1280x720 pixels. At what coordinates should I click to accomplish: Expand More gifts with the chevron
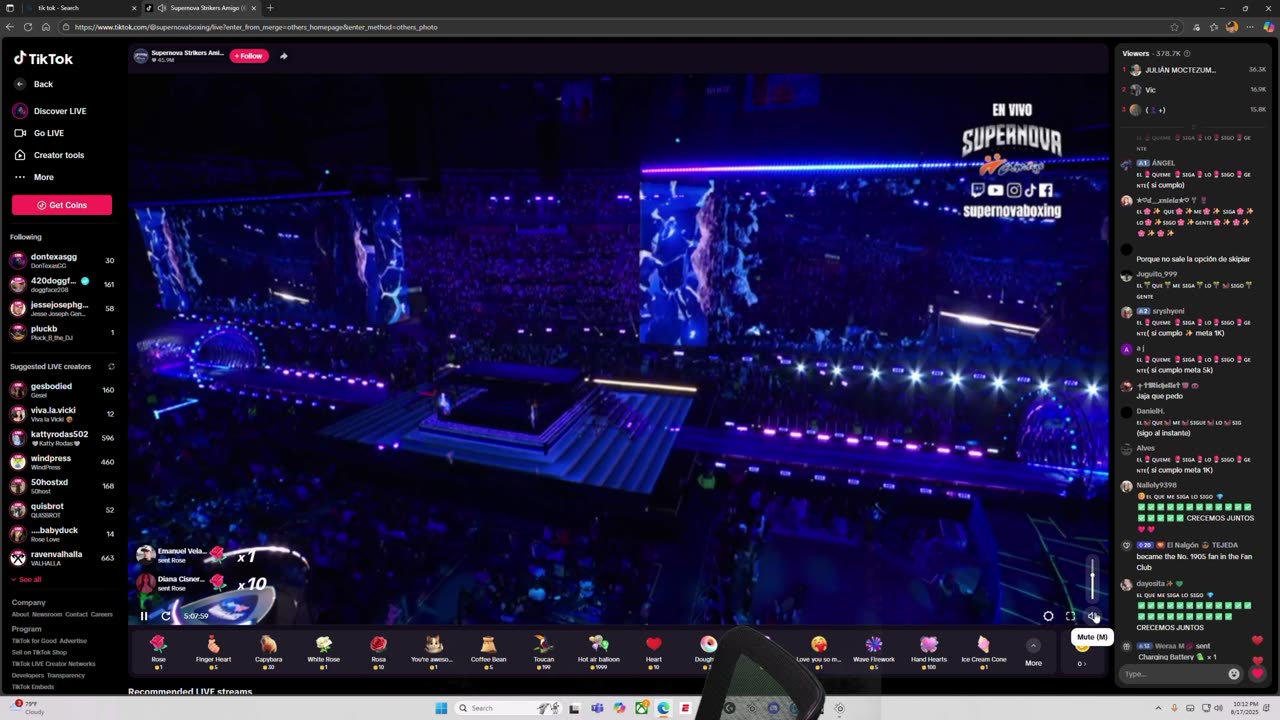[x=1033, y=646]
